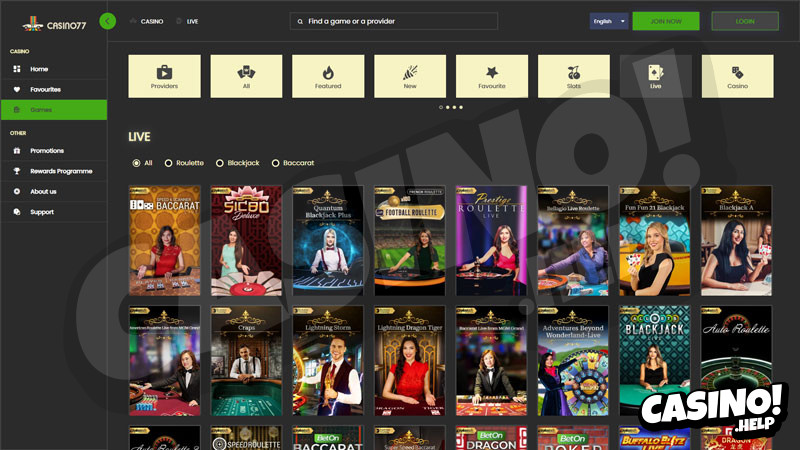Screen dimensions: 800x450
Task: Open Lightning Storm game
Action: tap(328, 361)
